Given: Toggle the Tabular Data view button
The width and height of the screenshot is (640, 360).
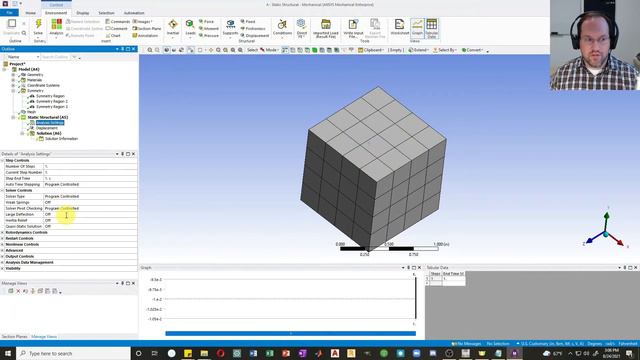Looking at the screenshot, I should (x=431, y=28).
